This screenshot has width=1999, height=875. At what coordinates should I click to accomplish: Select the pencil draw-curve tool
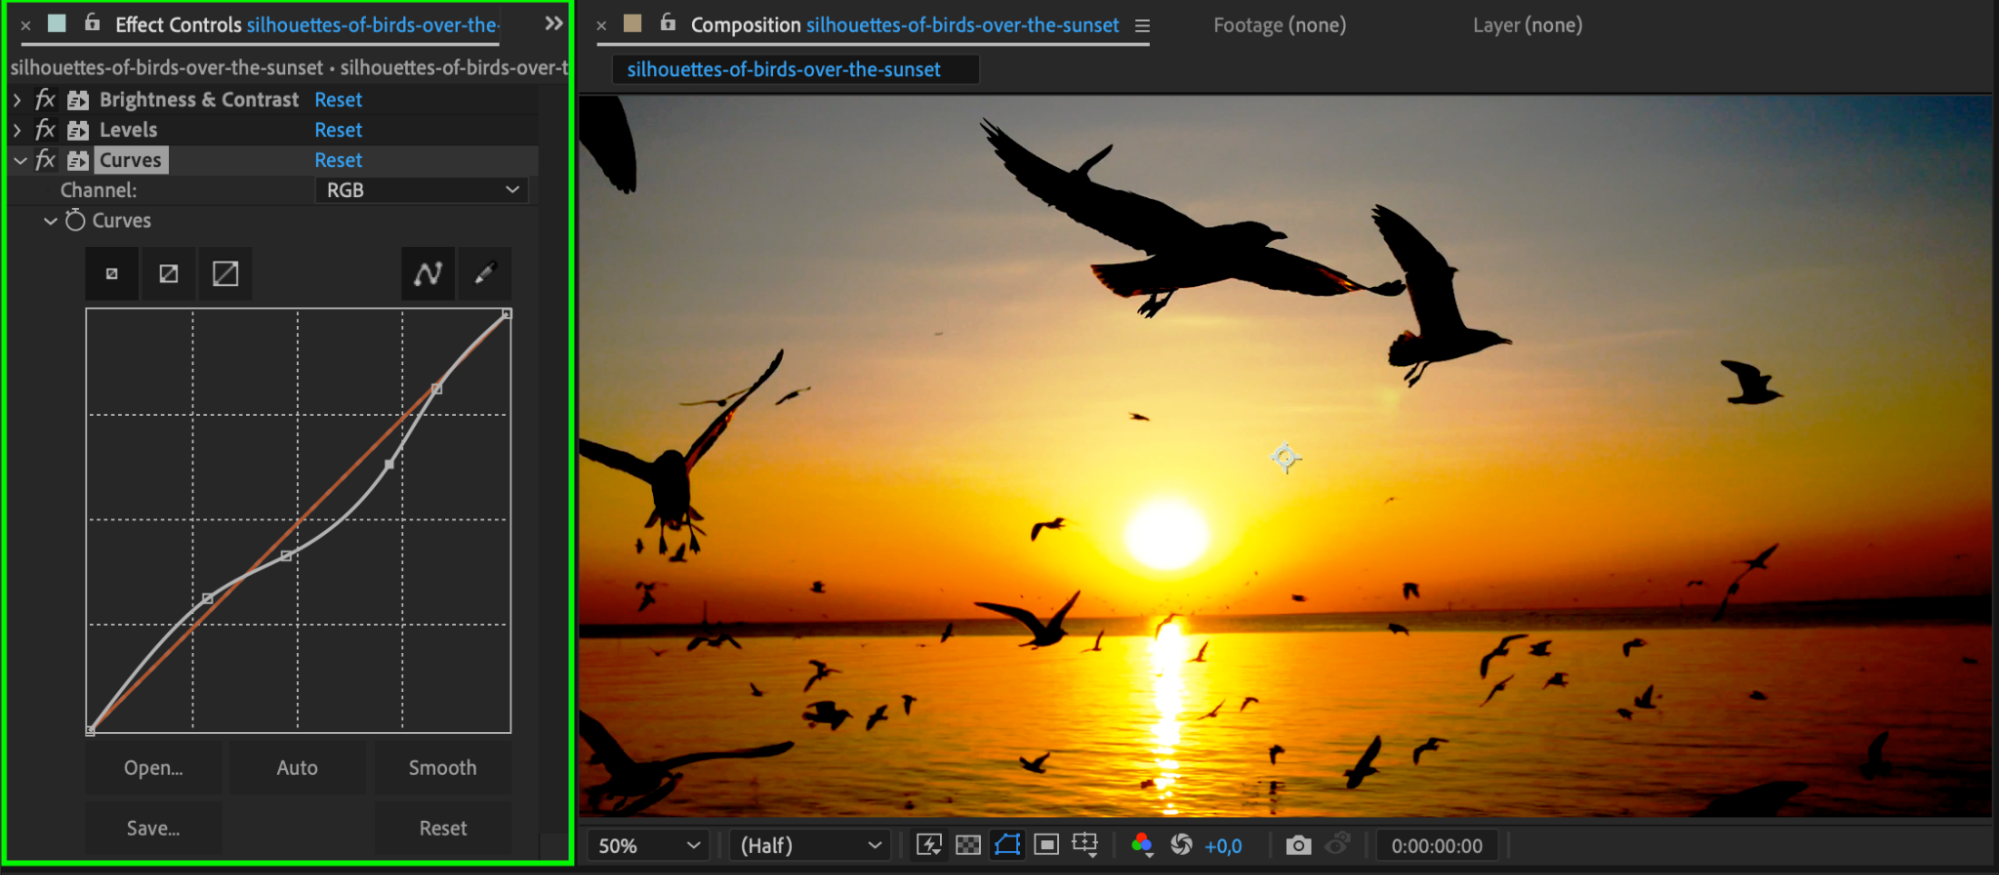tap(485, 273)
